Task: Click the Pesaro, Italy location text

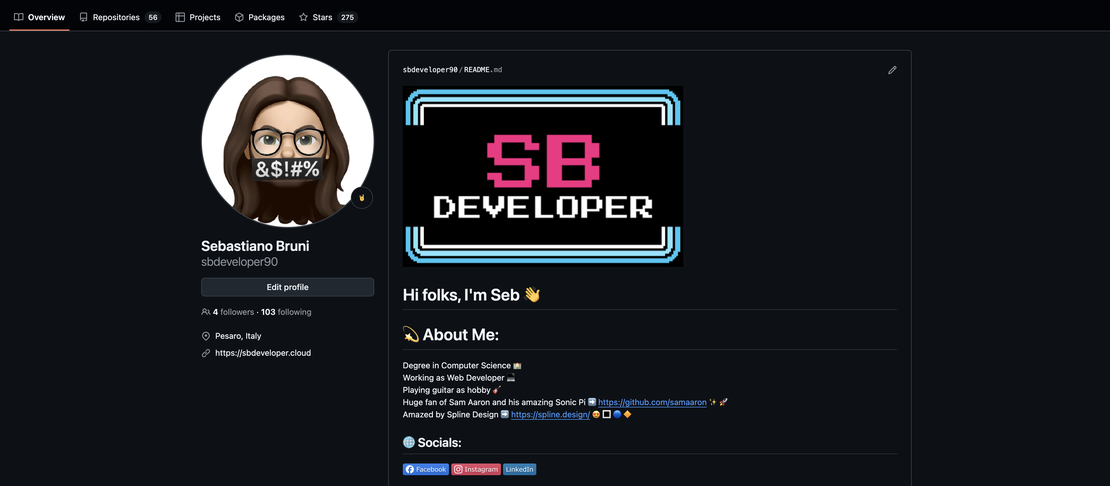Action: click(x=238, y=336)
